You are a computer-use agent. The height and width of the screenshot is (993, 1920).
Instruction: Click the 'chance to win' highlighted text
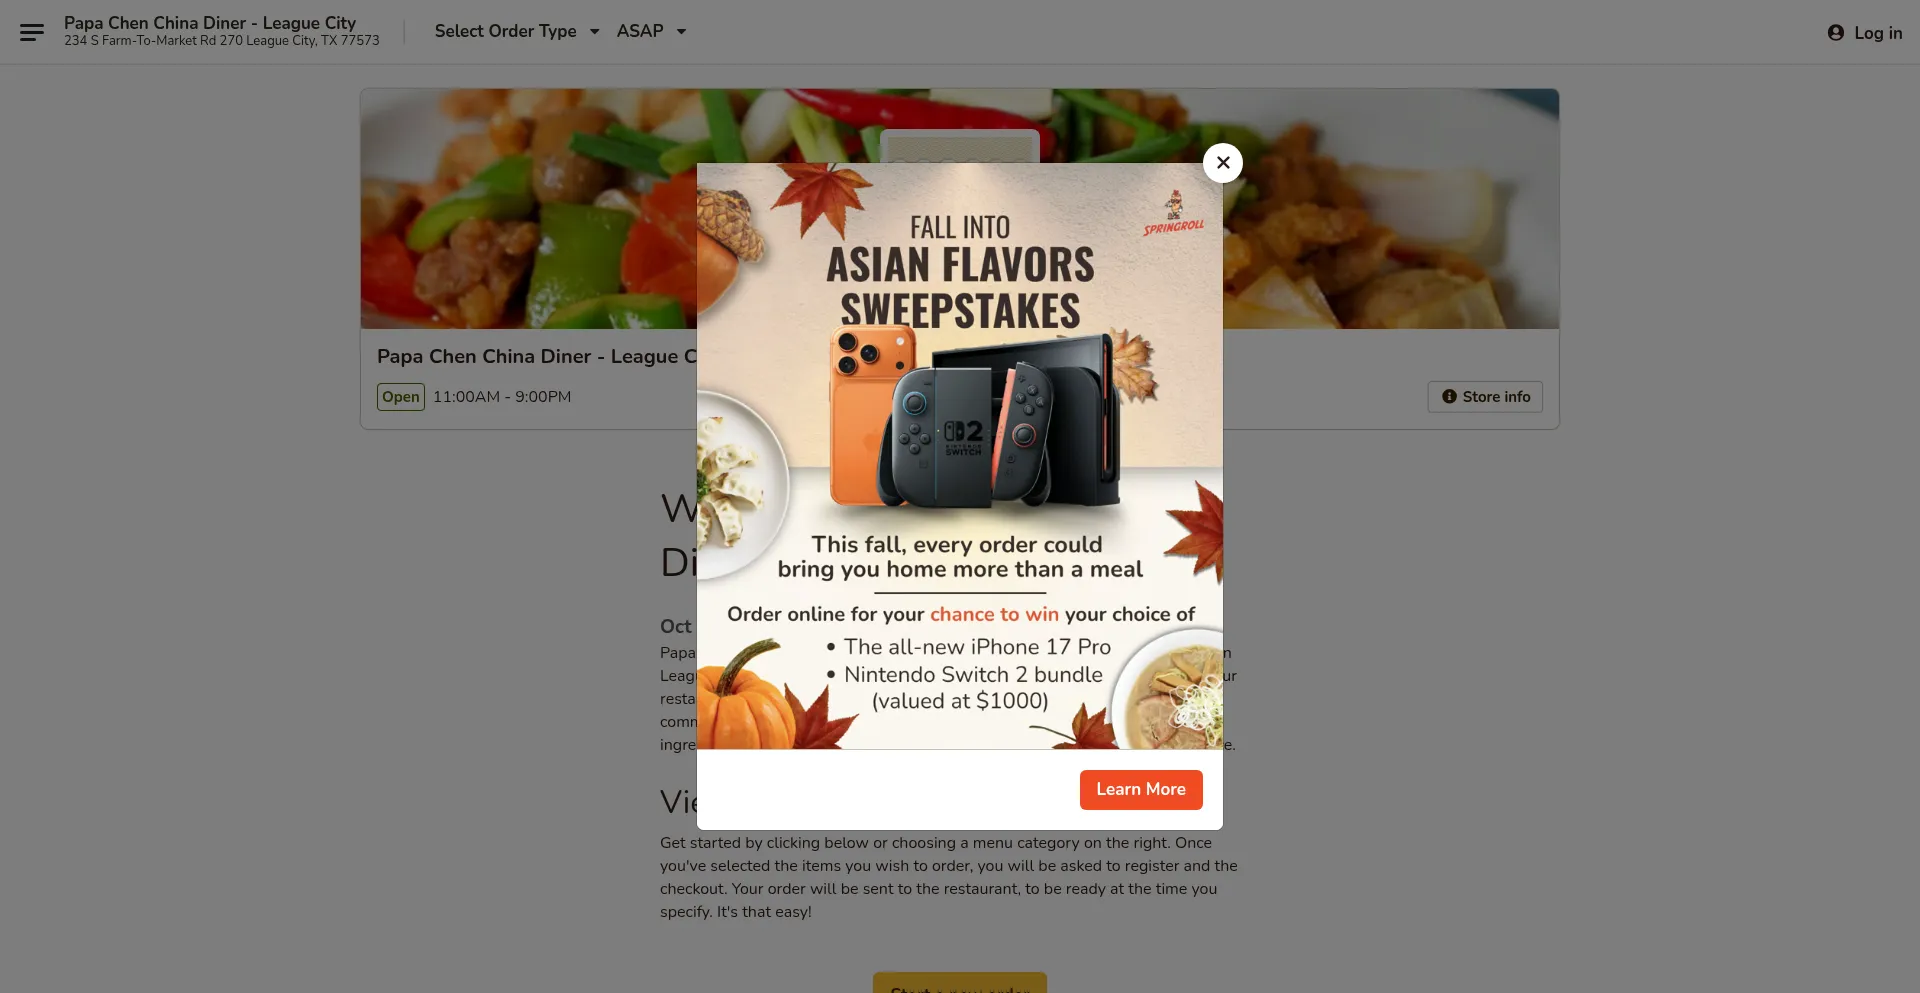994,614
